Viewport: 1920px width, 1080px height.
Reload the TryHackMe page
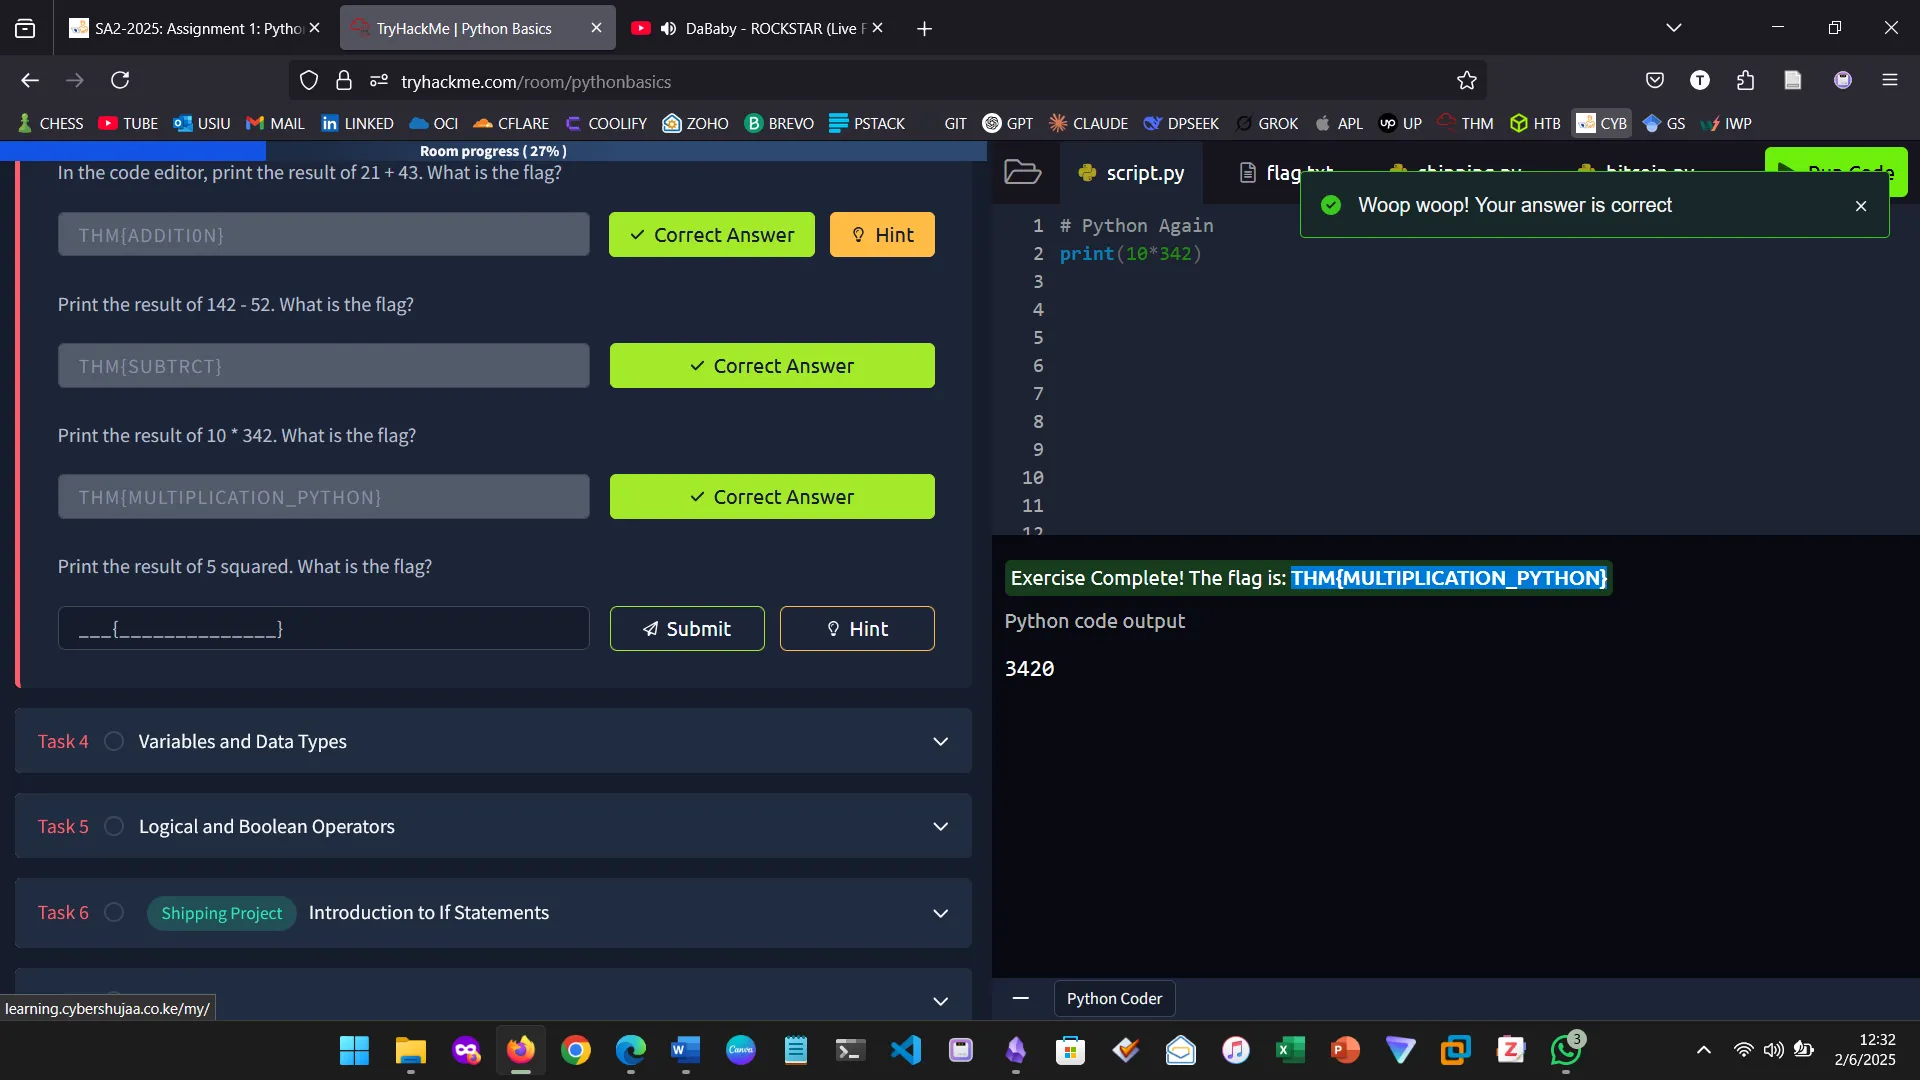coord(120,80)
